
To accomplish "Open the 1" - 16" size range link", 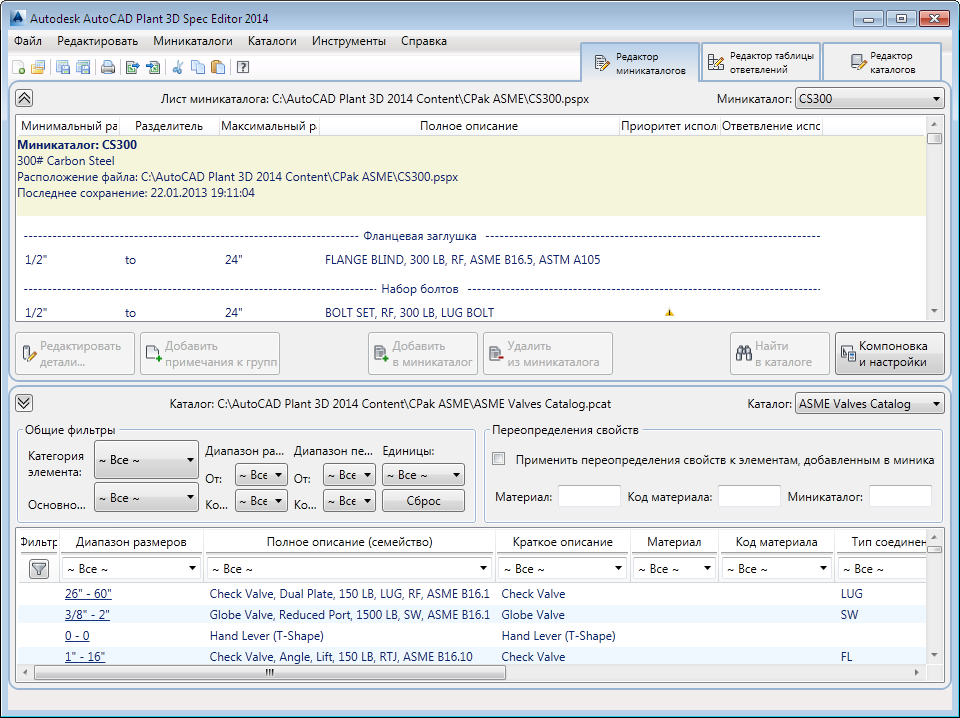I will click(85, 657).
